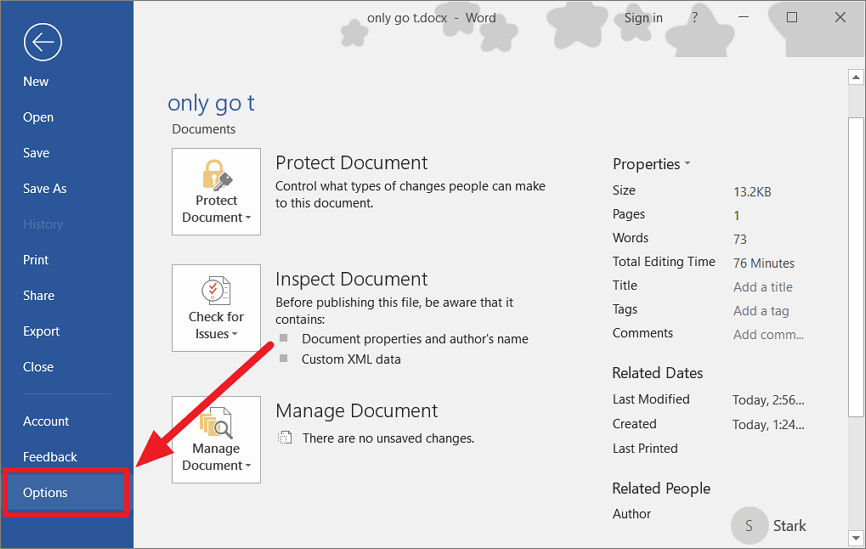Open the Check for Issues icon button
866x549 pixels.
click(216, 308)
